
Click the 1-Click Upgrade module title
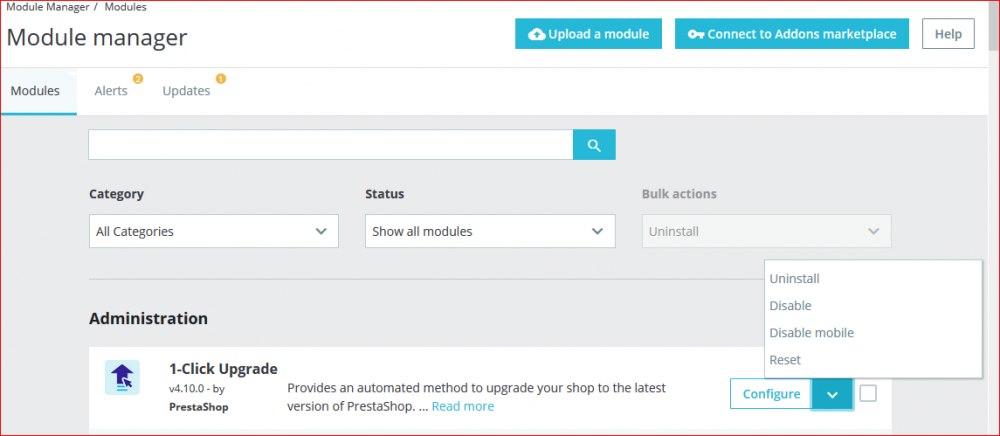pyautogui.click(x=223, y=369)
